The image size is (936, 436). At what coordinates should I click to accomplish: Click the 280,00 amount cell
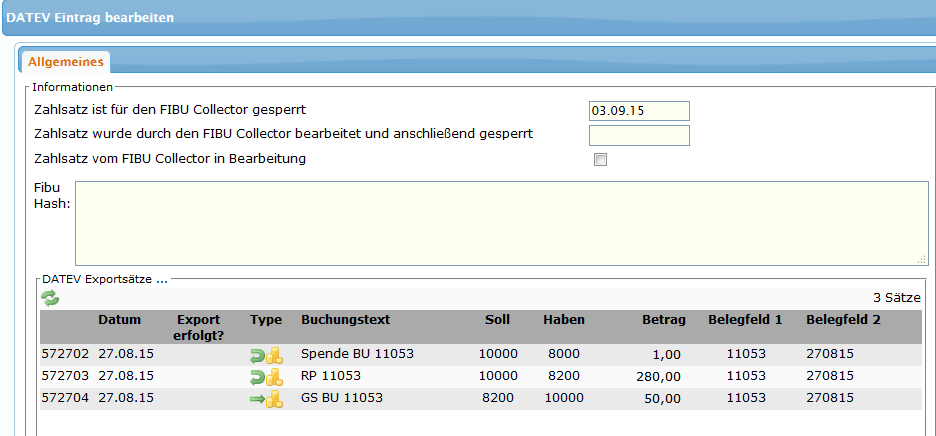660,377
